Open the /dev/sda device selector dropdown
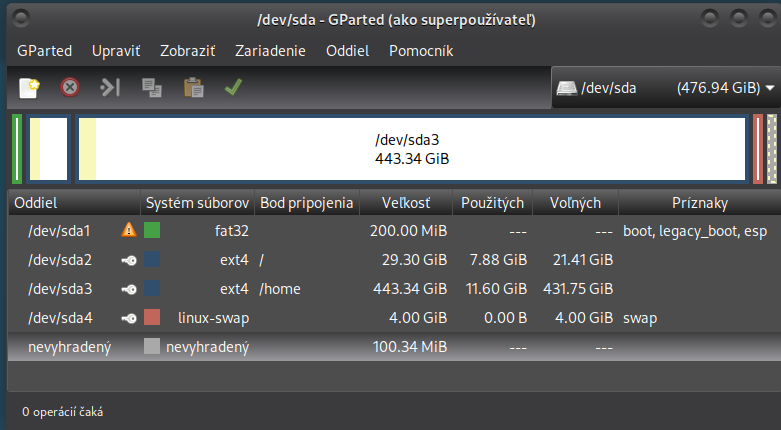The height and width of the screenshot is (430, 781). [x=665, y=88]
